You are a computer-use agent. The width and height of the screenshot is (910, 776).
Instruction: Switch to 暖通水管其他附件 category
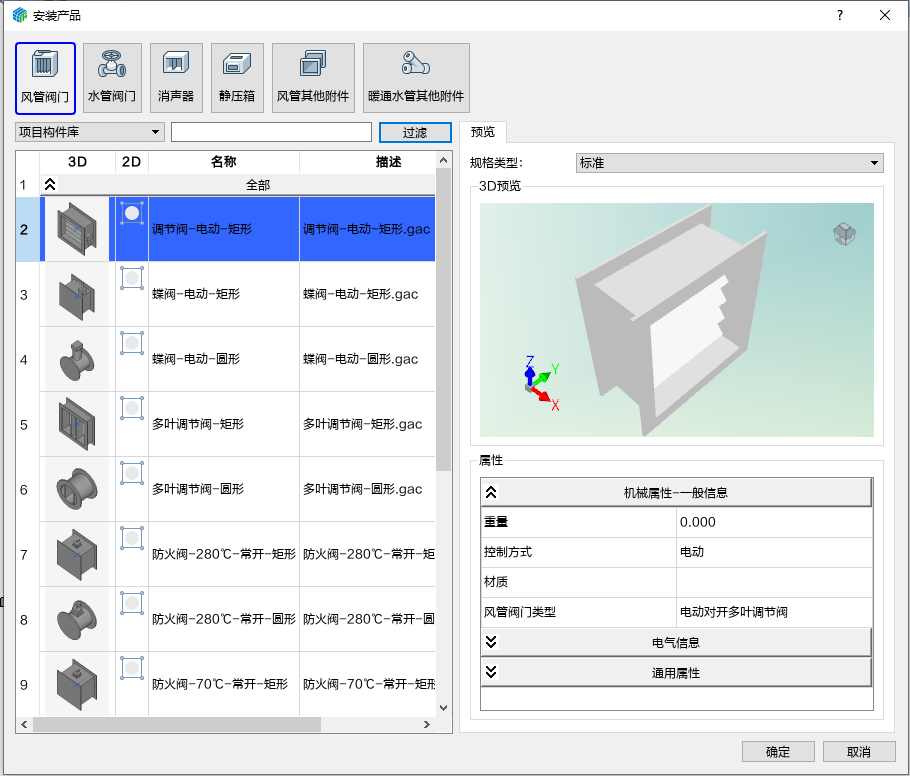(x=416, y=78)
